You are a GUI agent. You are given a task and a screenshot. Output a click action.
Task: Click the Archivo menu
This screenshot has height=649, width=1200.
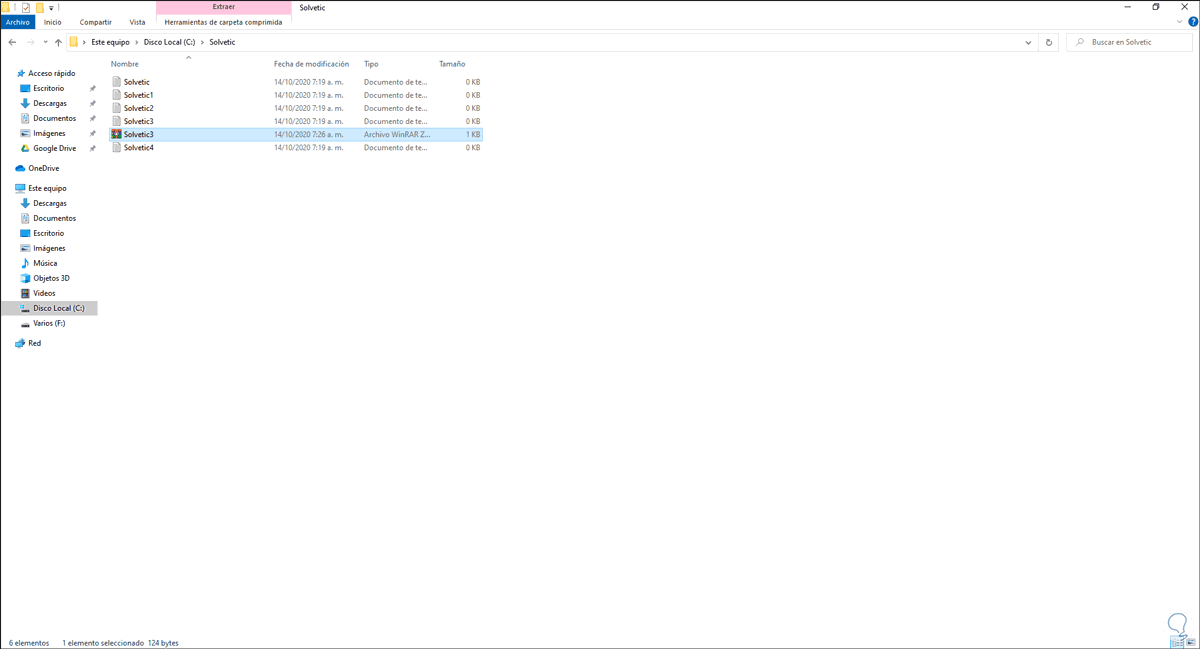(x=18, y=22)
